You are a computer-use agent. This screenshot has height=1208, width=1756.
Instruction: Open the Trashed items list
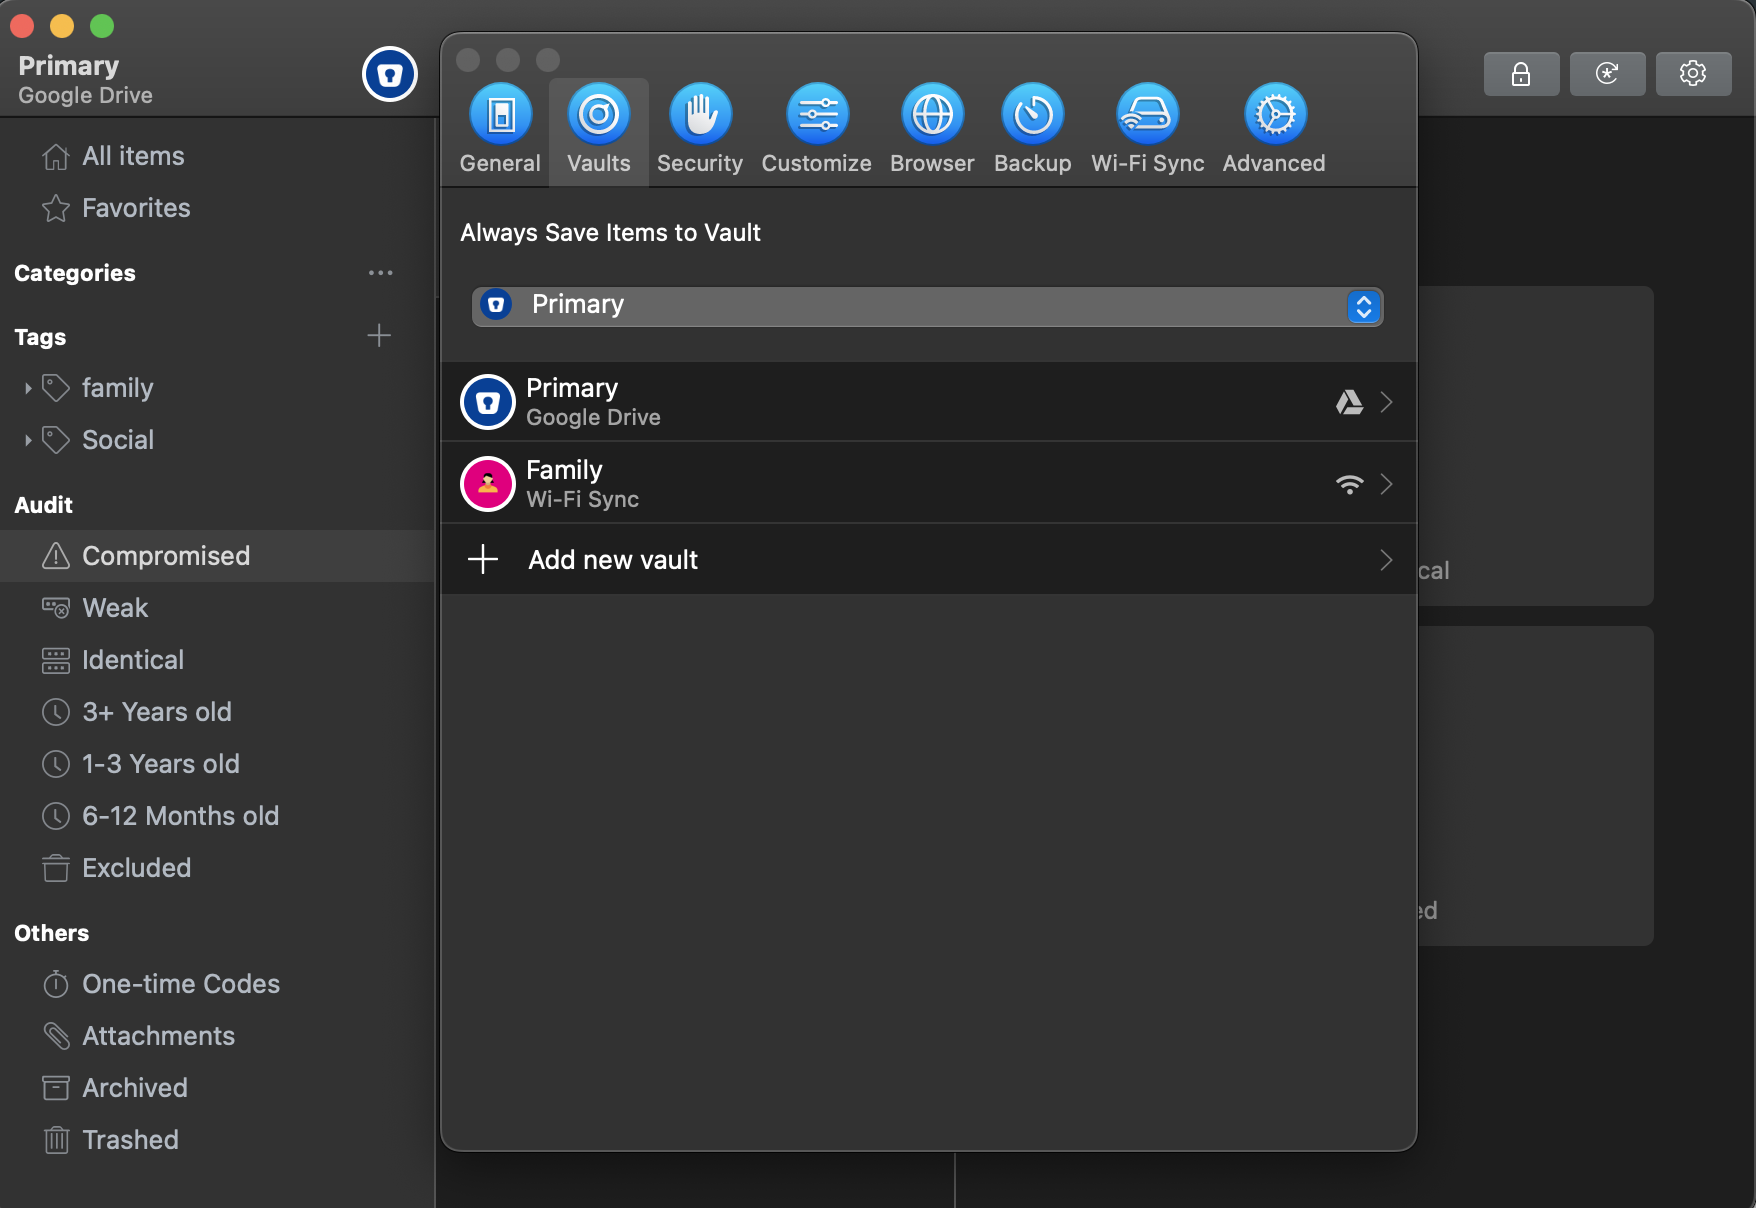pyautogui.click(x=218, y=1140)
